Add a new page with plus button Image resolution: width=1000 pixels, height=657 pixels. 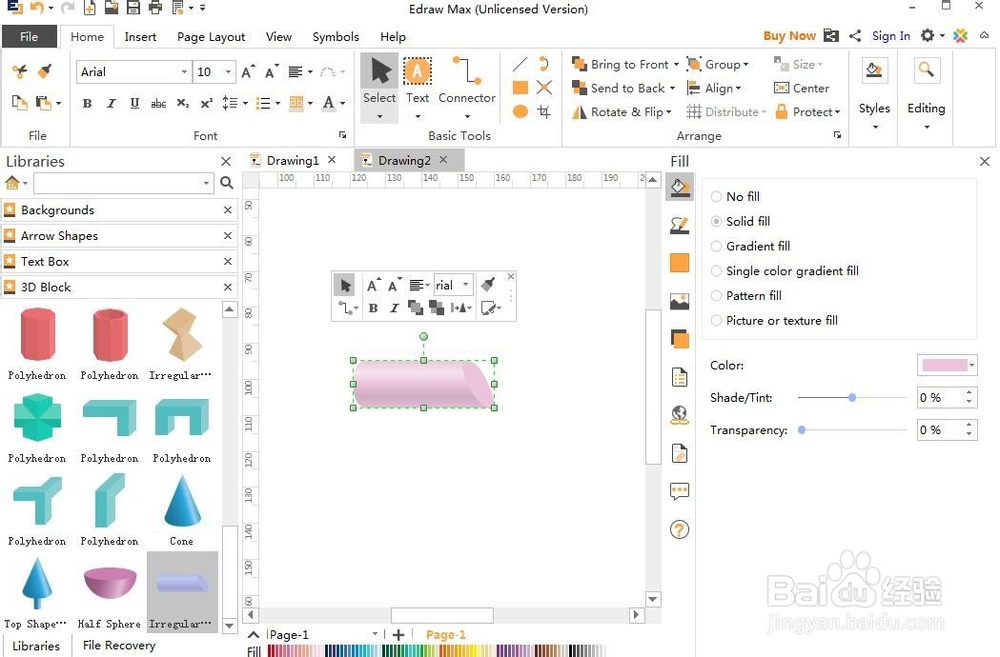tap(399, 635)
